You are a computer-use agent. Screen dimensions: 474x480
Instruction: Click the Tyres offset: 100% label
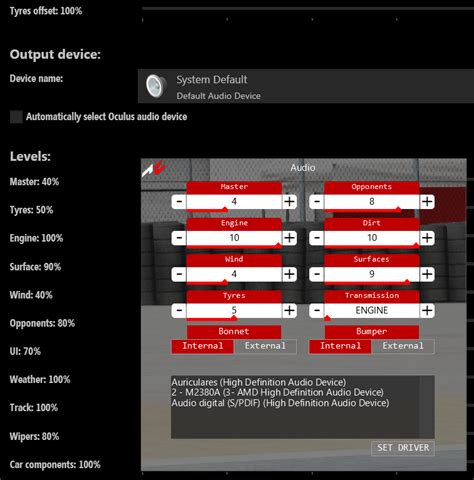[46, 11]
